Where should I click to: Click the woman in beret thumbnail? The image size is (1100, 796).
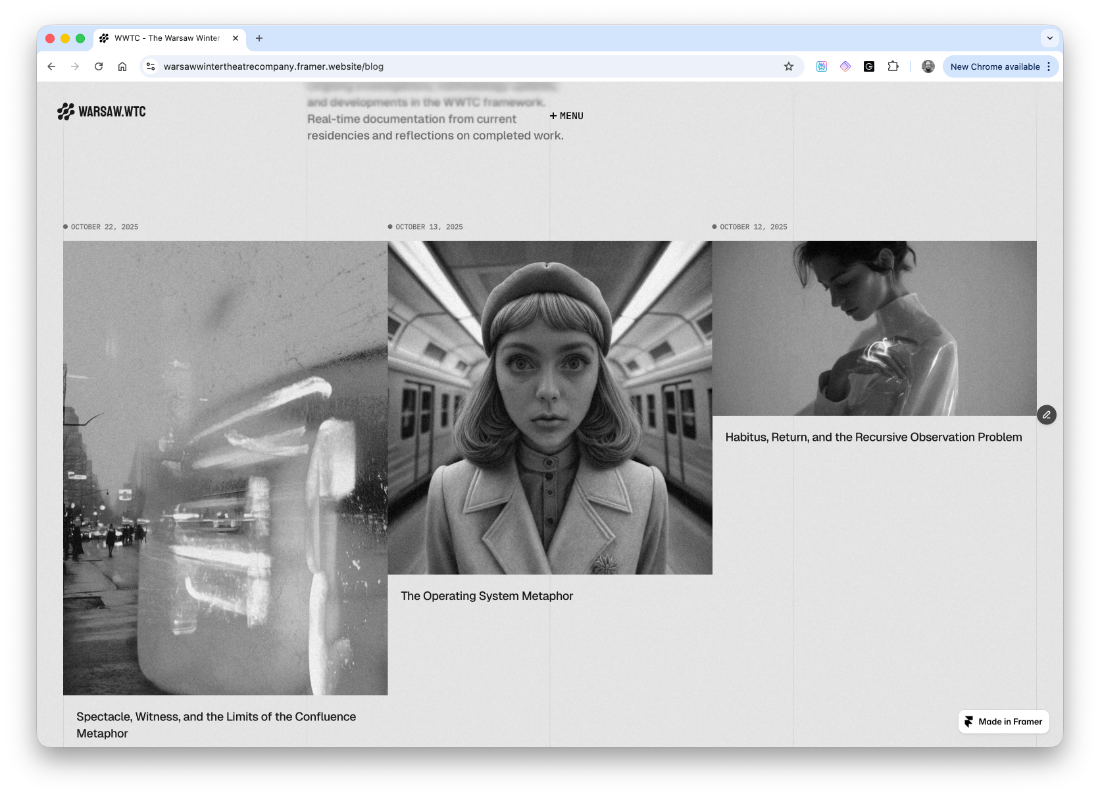(549, 407)
